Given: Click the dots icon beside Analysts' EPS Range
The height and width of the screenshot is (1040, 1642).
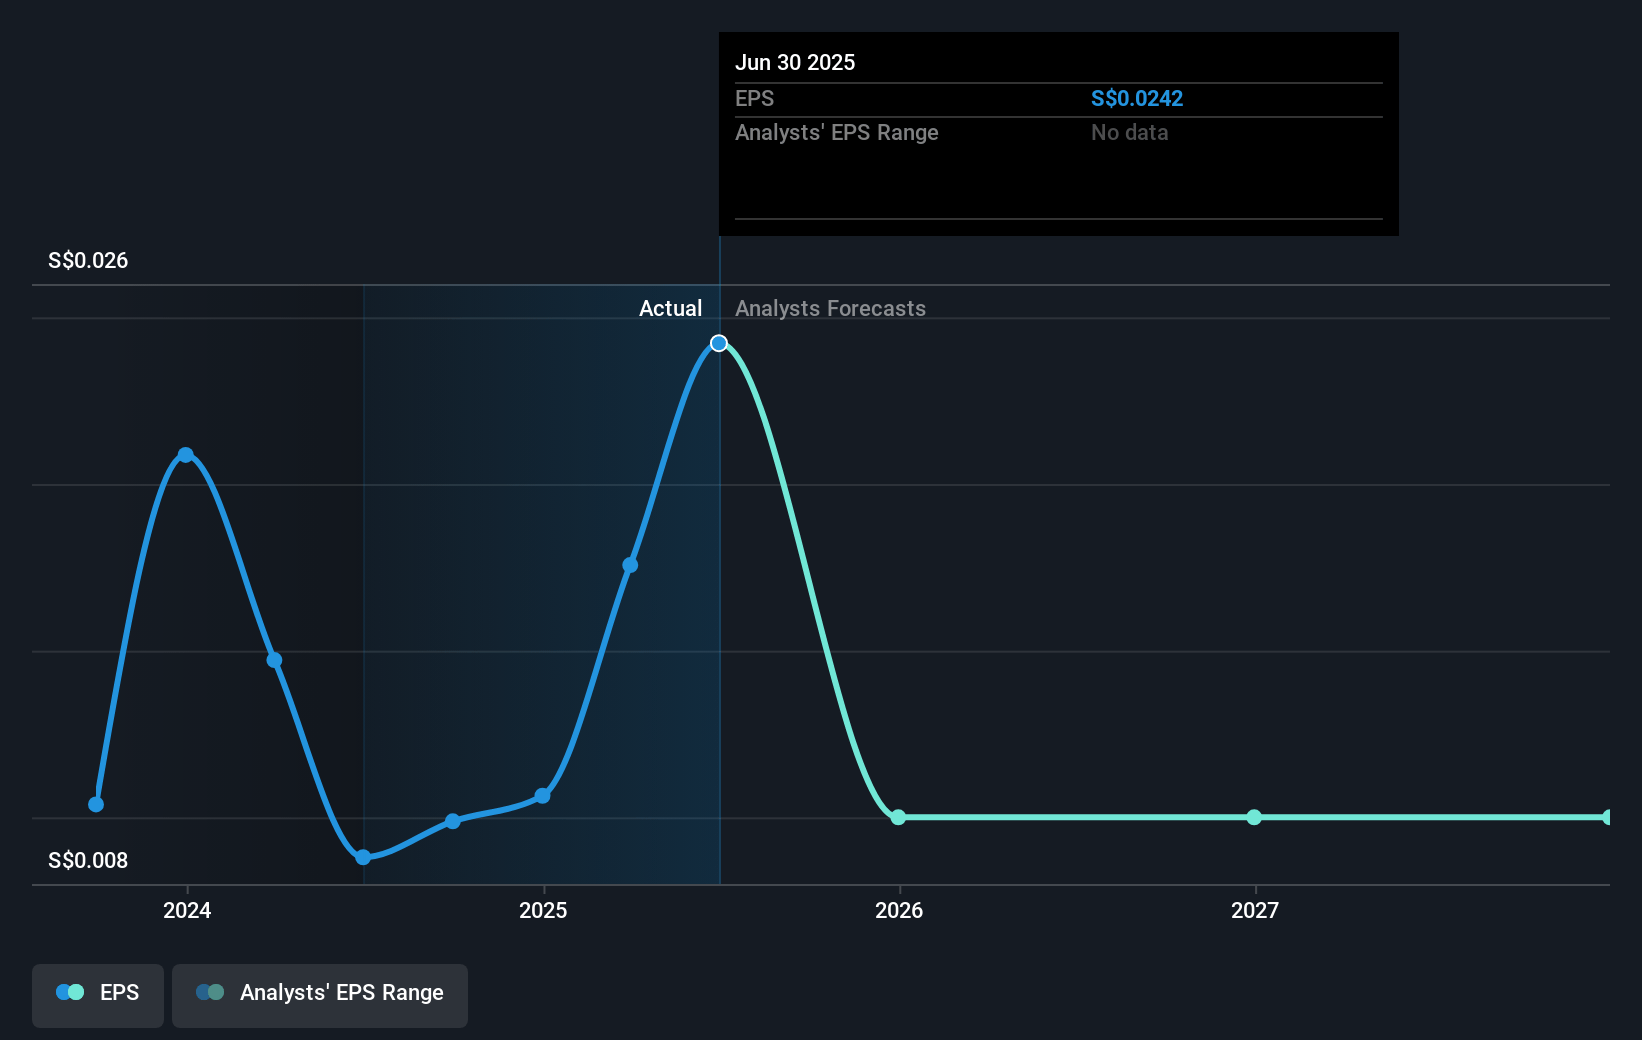Looking at the screenshot, I should pos(210,993).
